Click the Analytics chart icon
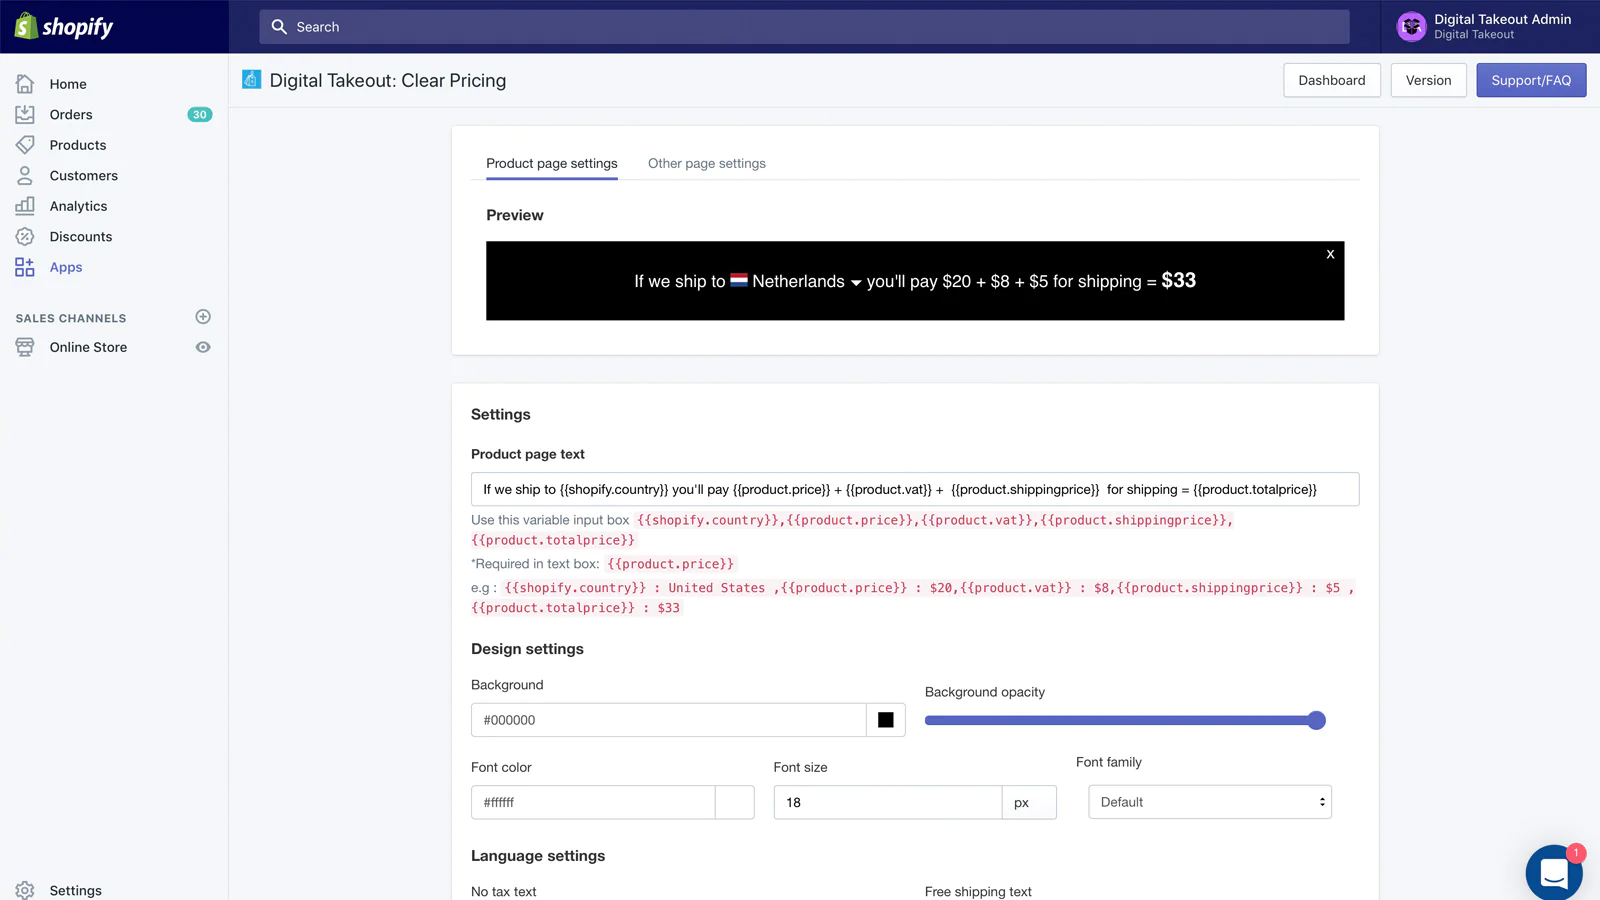This screenshot has width=1600, height=900. pyautogui.click(x=25, y=206)
